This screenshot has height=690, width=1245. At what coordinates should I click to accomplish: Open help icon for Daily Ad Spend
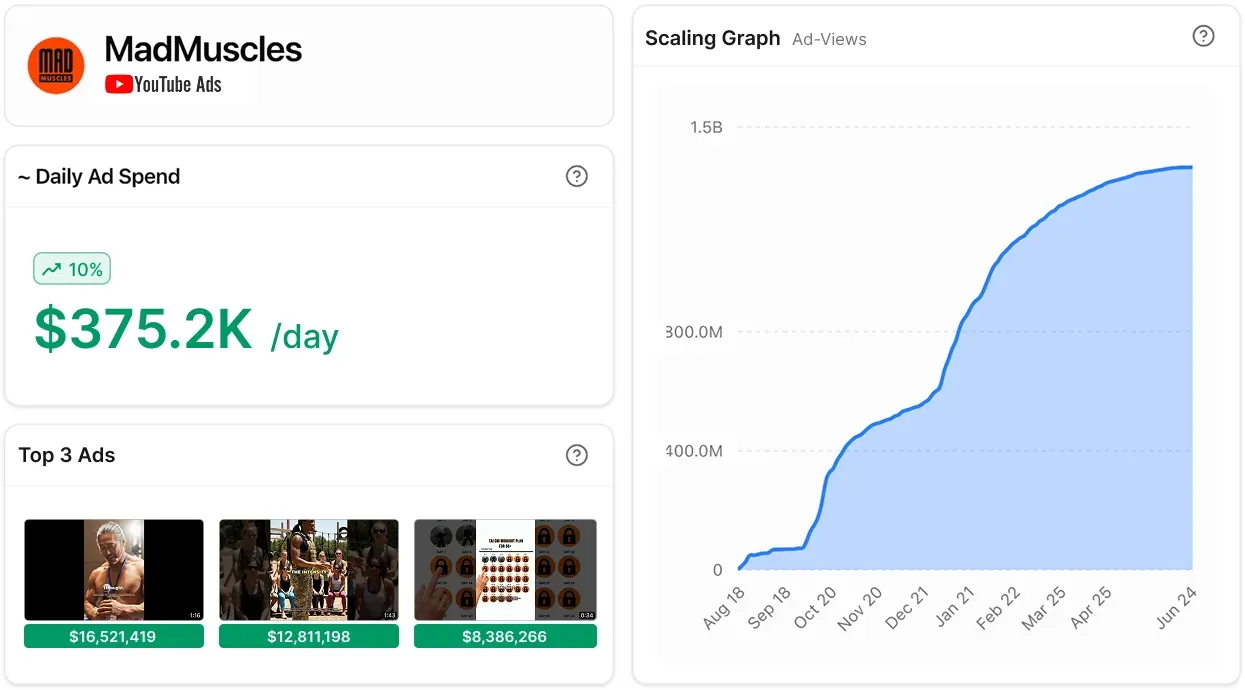[x=577, y=176]
